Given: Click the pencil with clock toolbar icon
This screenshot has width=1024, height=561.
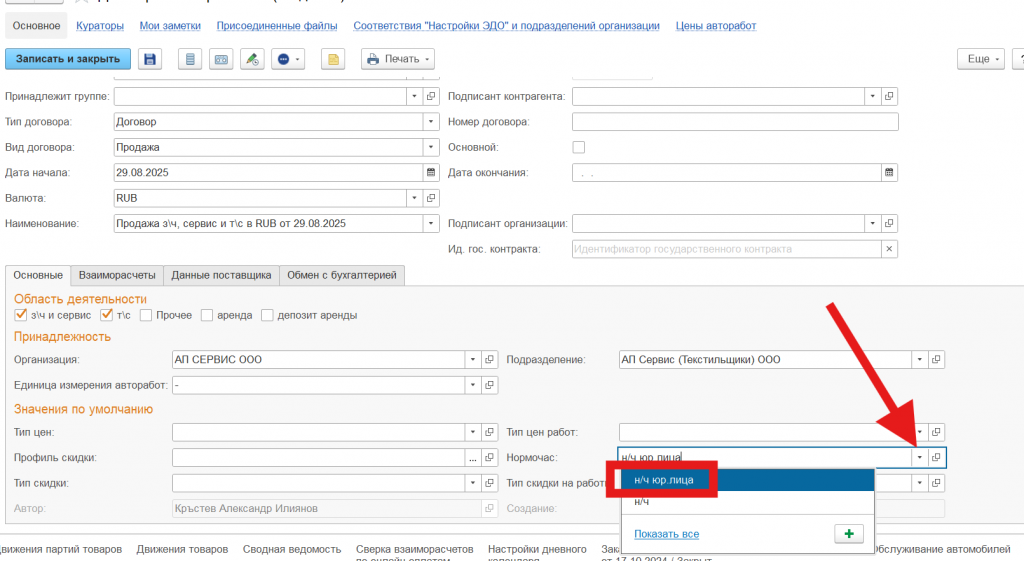Looking at the screenshot, I should (252, 60).
